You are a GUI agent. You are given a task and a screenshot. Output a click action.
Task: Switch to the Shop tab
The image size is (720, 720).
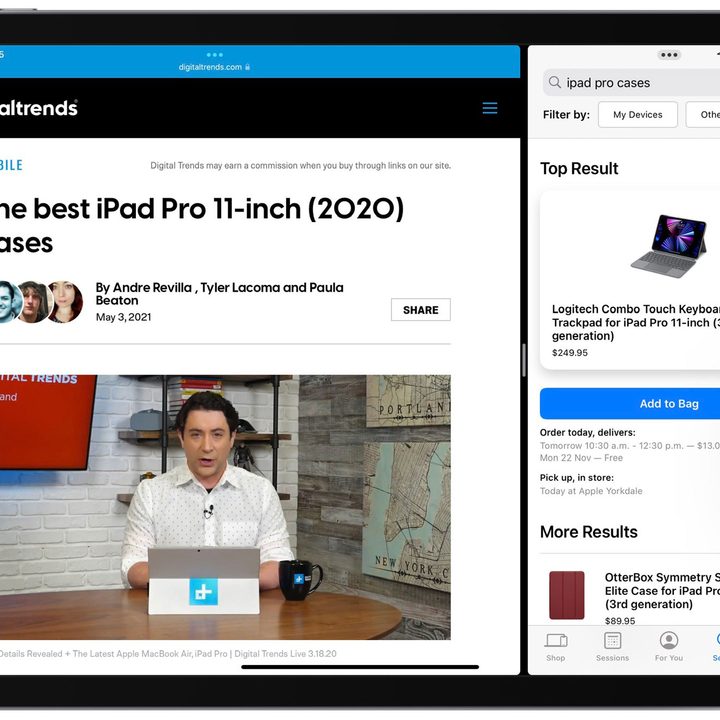point(556,647)
